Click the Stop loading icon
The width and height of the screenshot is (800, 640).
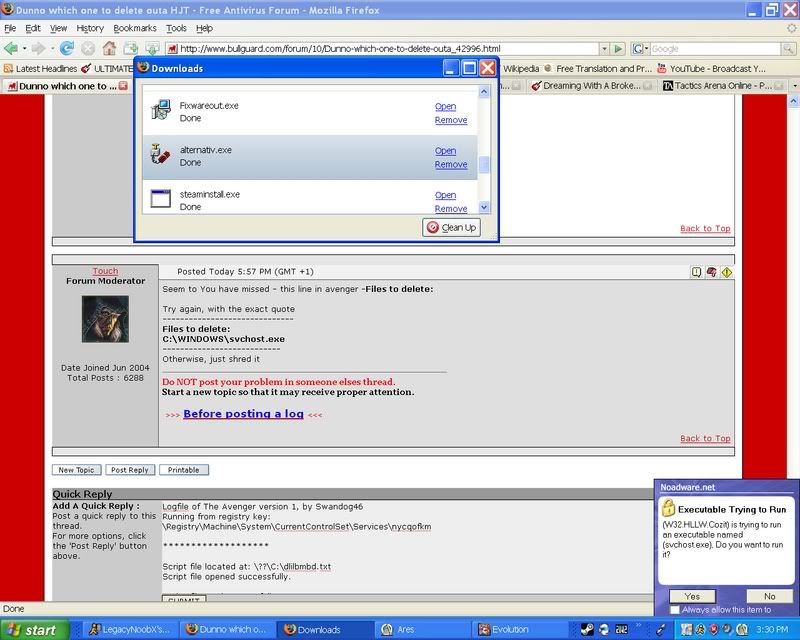(88, 48)
